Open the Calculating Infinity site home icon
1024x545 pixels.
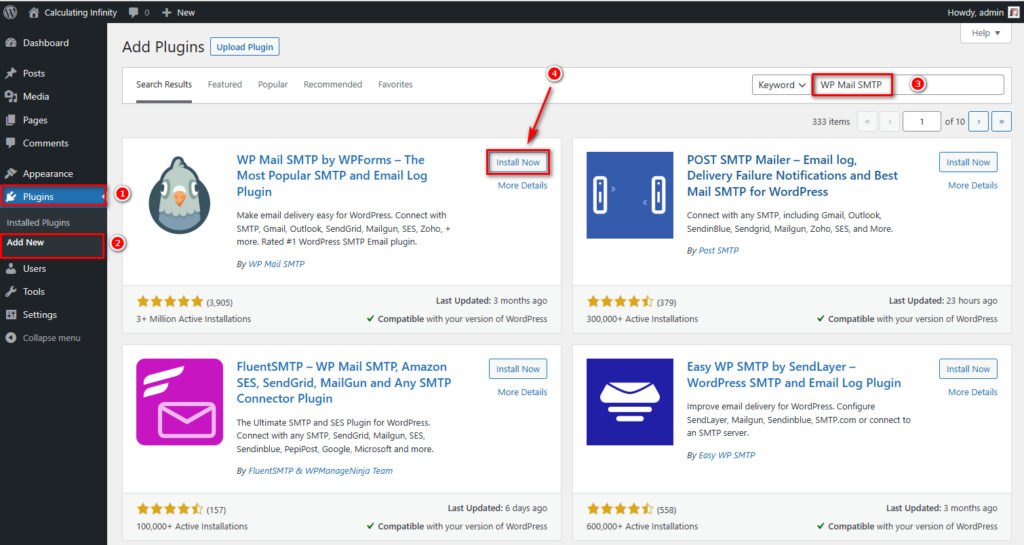34,12
